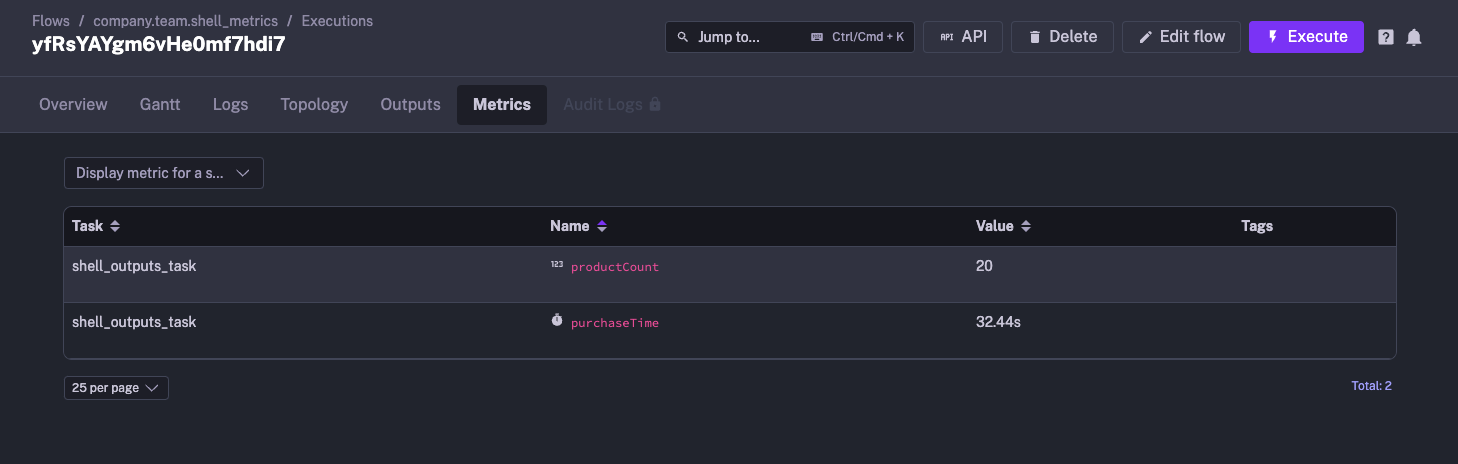
Task: Sort by the Task column arrows
Action: [115, 227]
